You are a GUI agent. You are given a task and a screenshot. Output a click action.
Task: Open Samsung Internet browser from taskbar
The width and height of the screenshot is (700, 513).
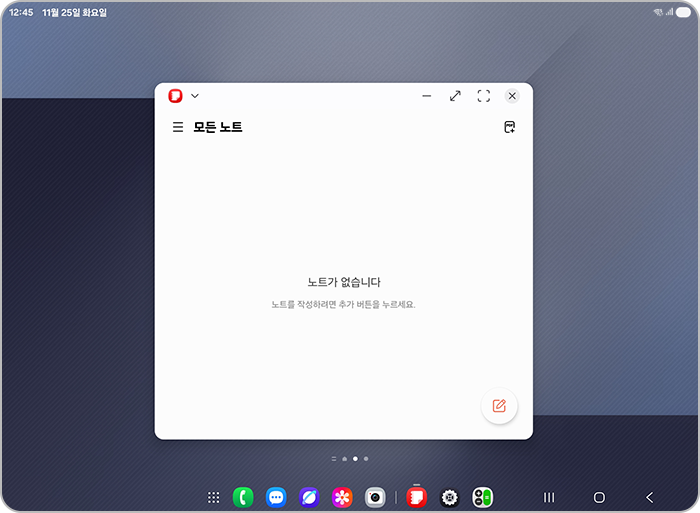pyautogui.click(x=309, y=497)
